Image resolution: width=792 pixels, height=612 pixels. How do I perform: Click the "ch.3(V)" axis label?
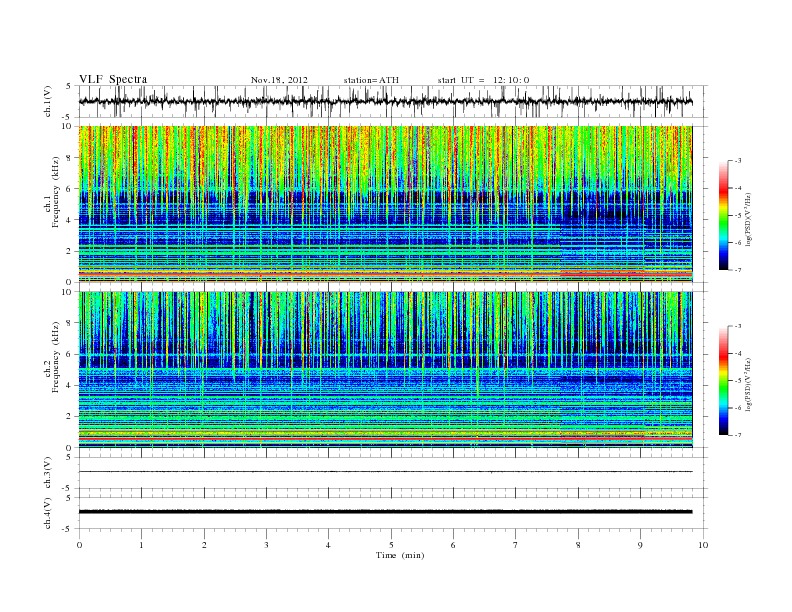click(x=48, y=473)
